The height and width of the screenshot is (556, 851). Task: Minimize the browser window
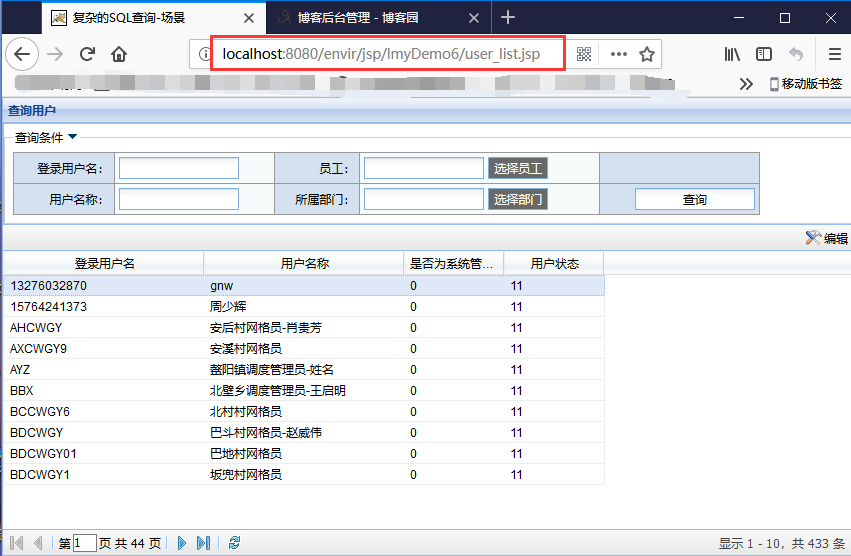[739, 18]
